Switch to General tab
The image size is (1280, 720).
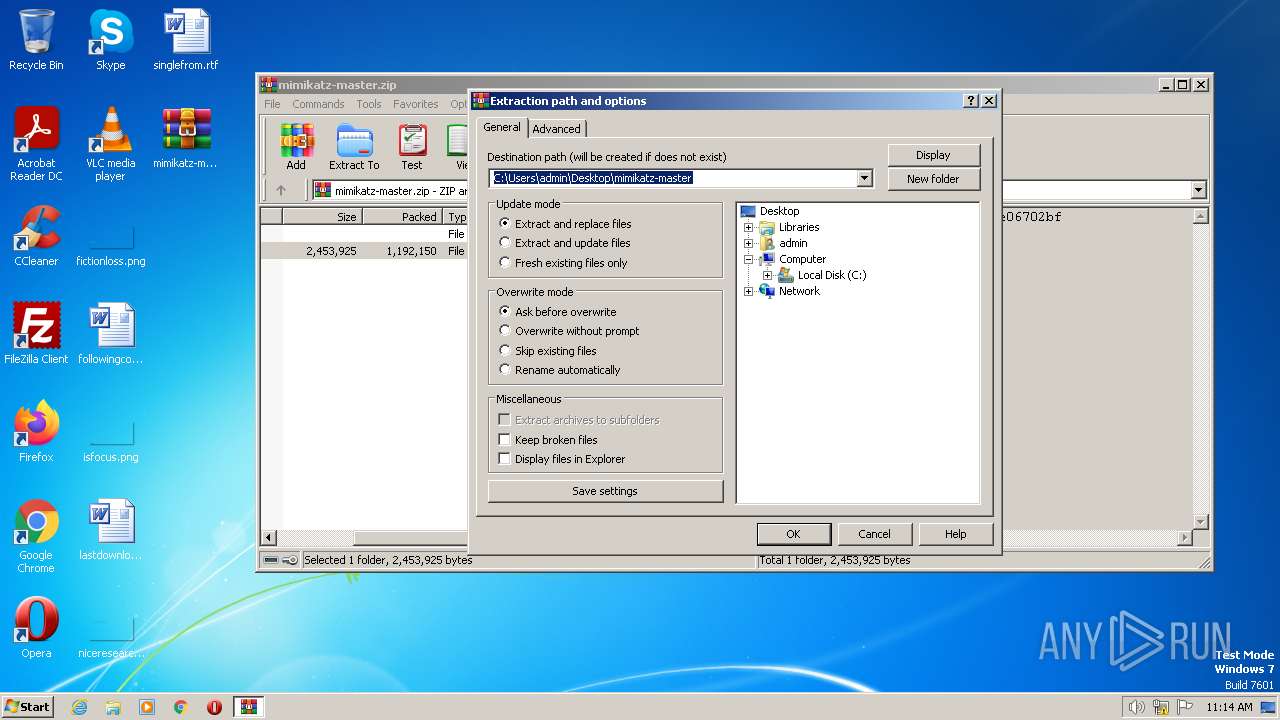tap(502, 127)
